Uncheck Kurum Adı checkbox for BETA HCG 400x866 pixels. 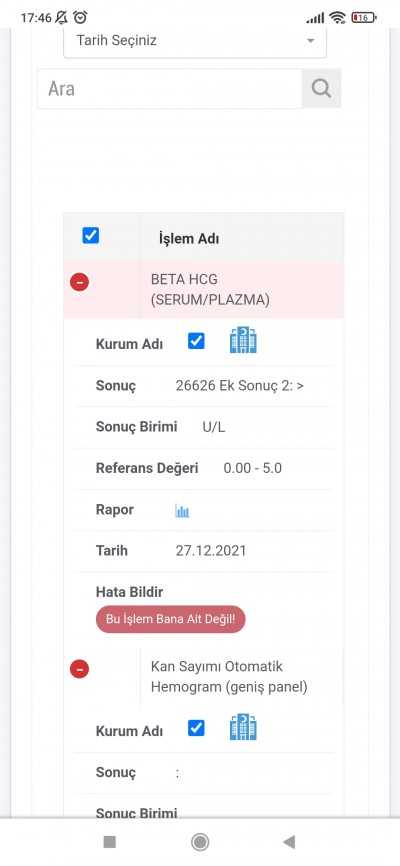click(x=196, y=341)
